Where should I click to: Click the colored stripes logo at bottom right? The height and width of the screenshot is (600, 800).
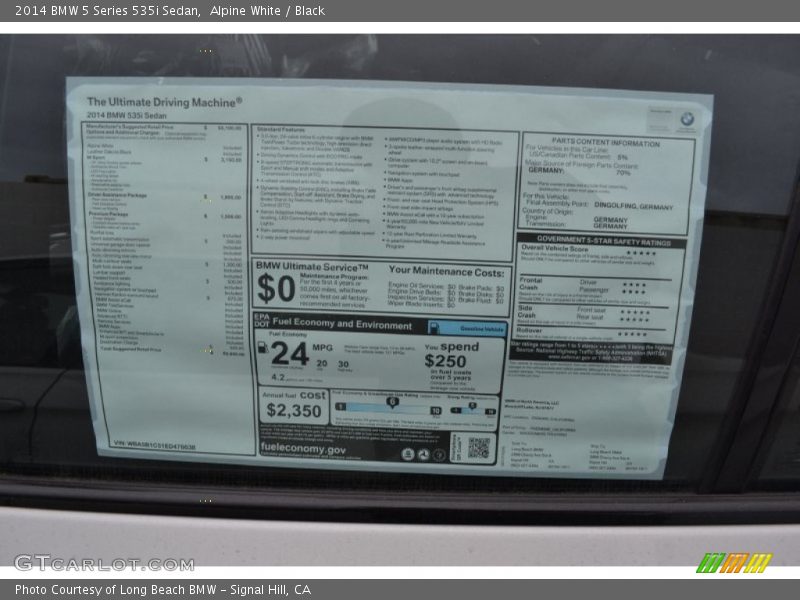coord(734,563)
